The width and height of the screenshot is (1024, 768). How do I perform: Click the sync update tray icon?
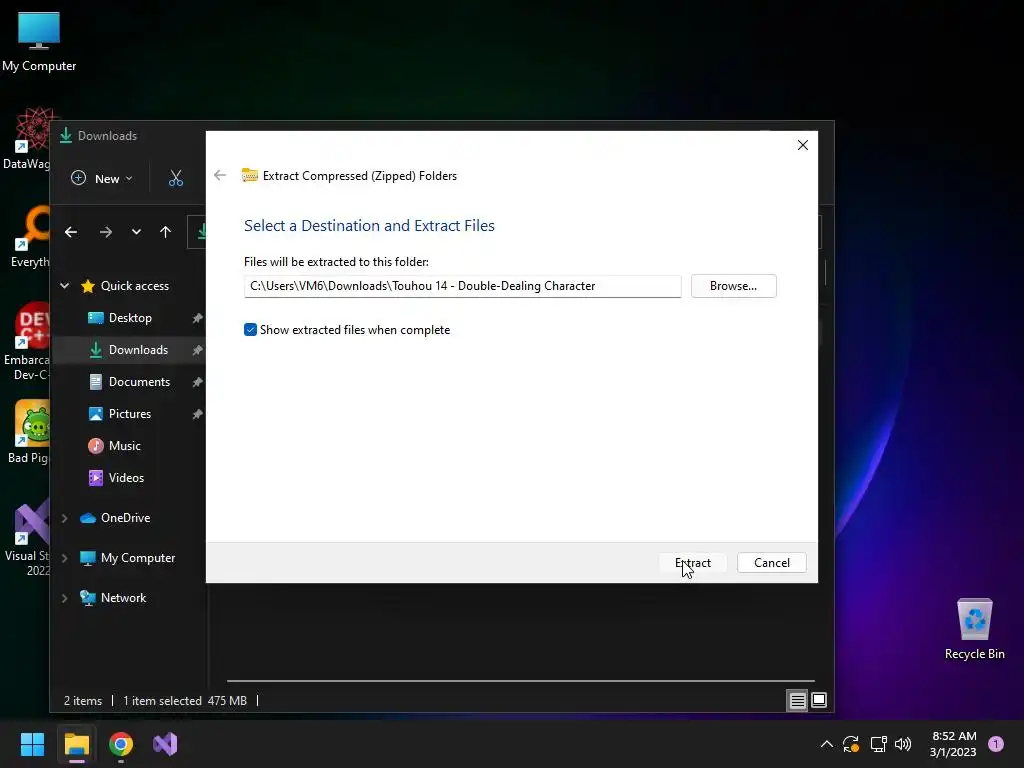coord(851,744)
